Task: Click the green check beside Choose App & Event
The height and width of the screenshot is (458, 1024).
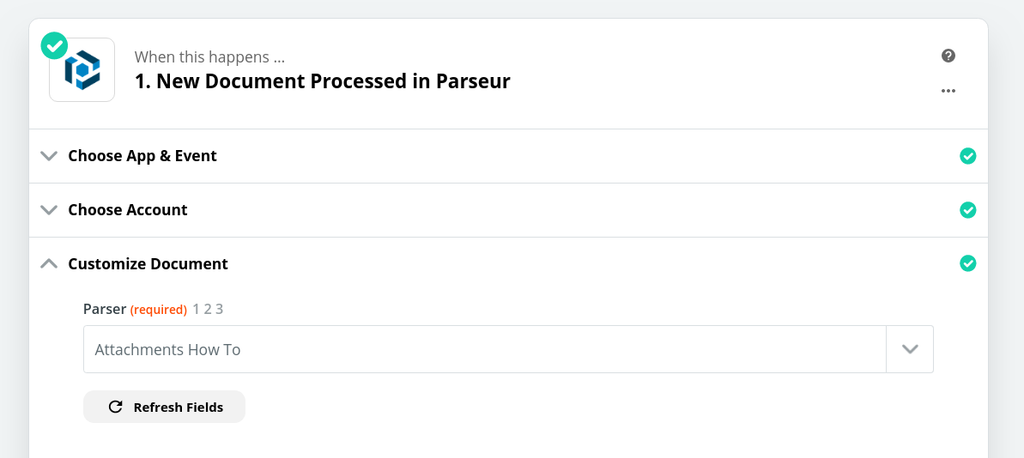Action: 967,156
